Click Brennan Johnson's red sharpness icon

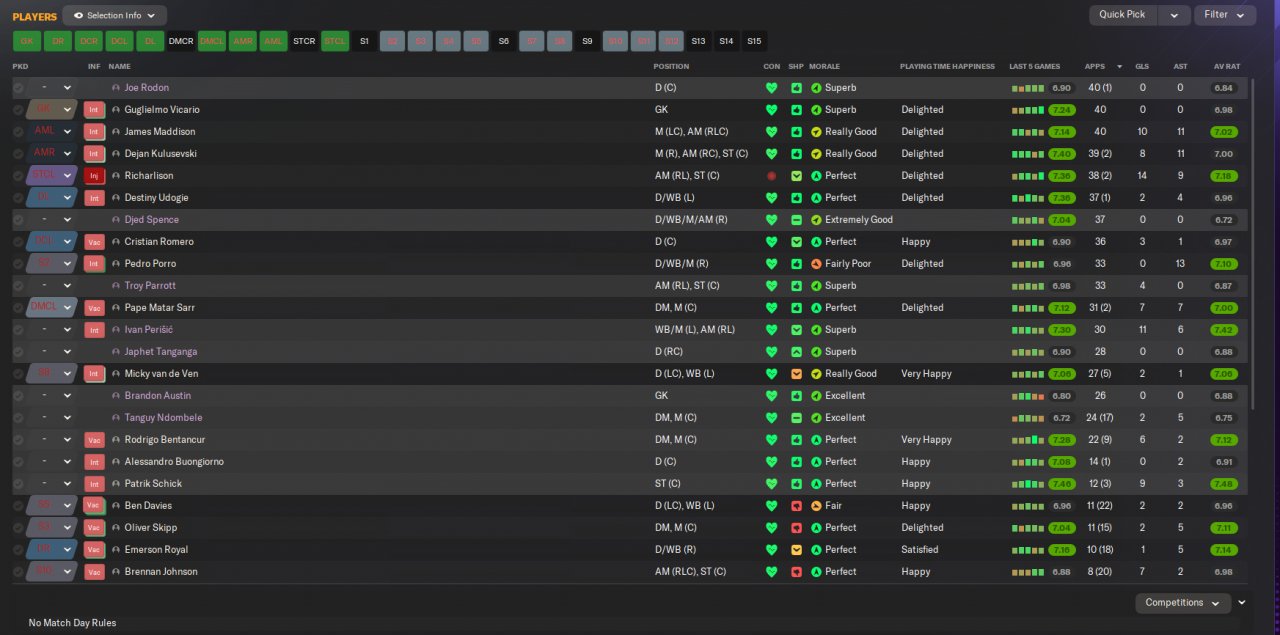[x=796, y=572]
